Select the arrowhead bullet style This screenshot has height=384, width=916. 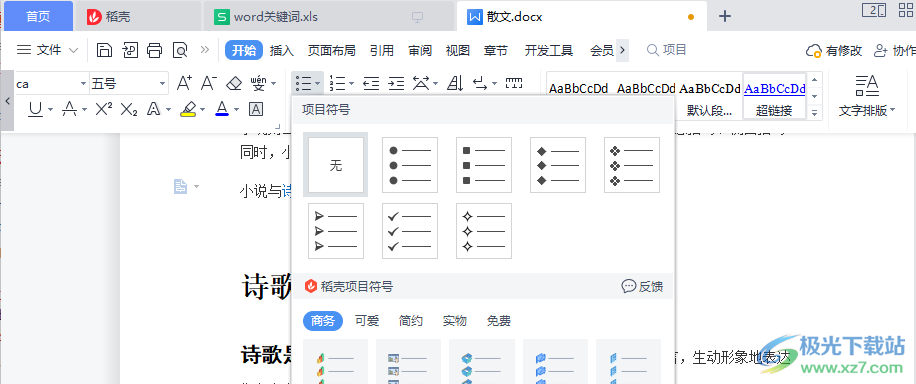pos(336,231)
